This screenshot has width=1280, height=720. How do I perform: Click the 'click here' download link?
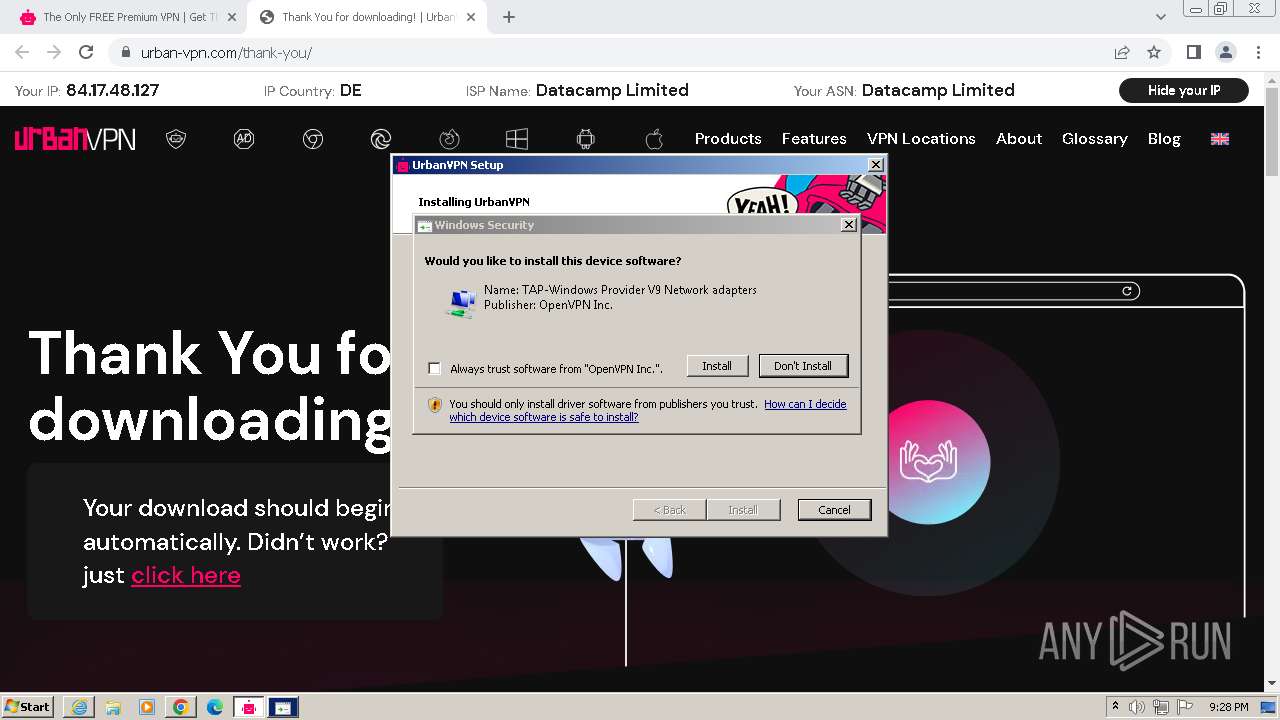pos(186,575)
